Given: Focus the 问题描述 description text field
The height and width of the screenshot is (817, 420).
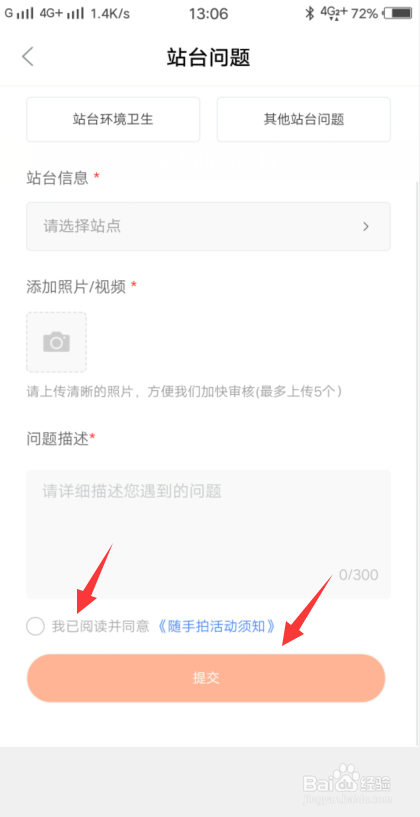Looking at the screenshot, I should [208, 534].
